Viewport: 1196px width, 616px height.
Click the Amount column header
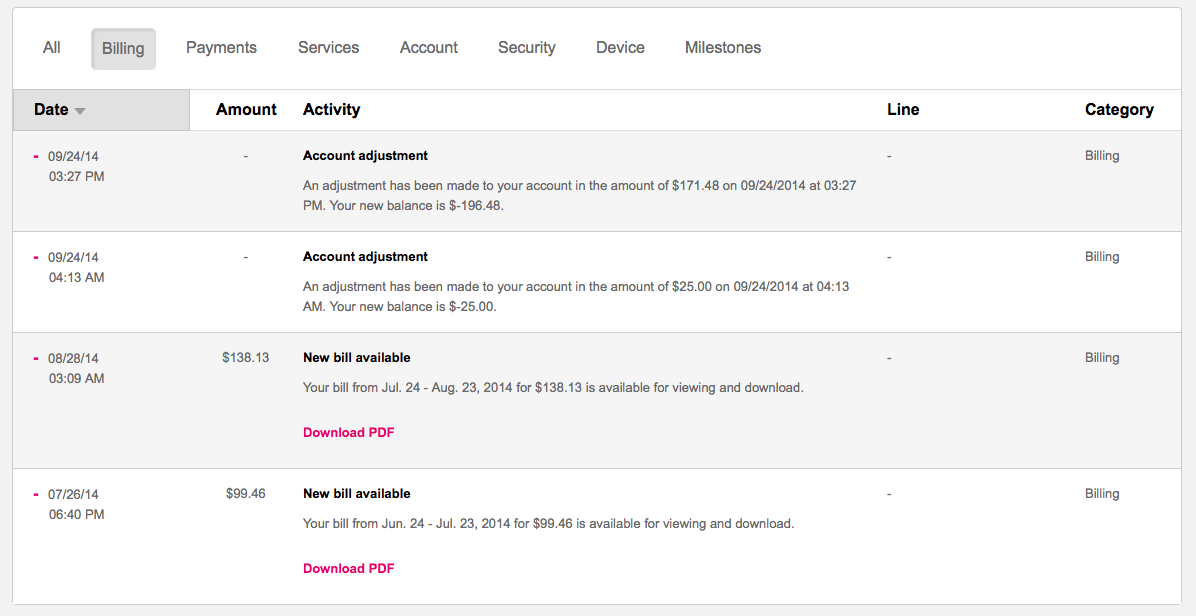246,110
